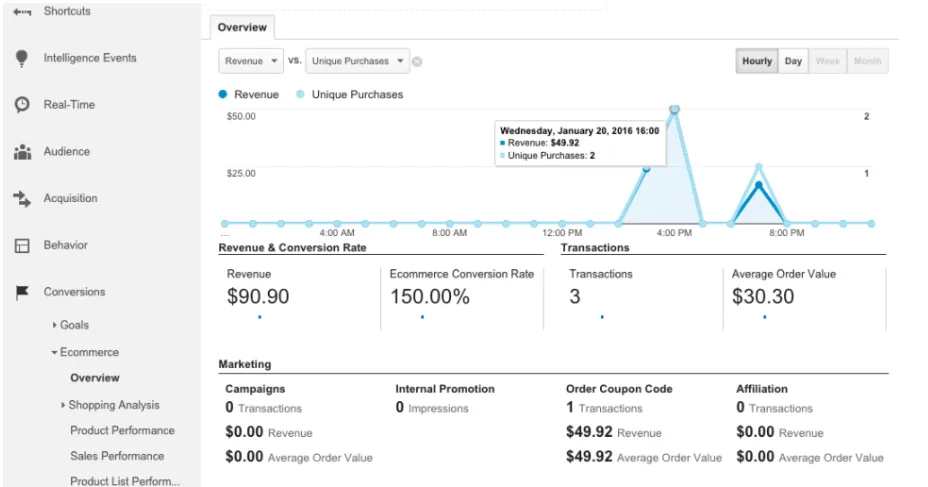Screen dimensions: 928x487
Task: Click the Behavior layout icon
Action: pyautogui.click(x=22, y=246)
